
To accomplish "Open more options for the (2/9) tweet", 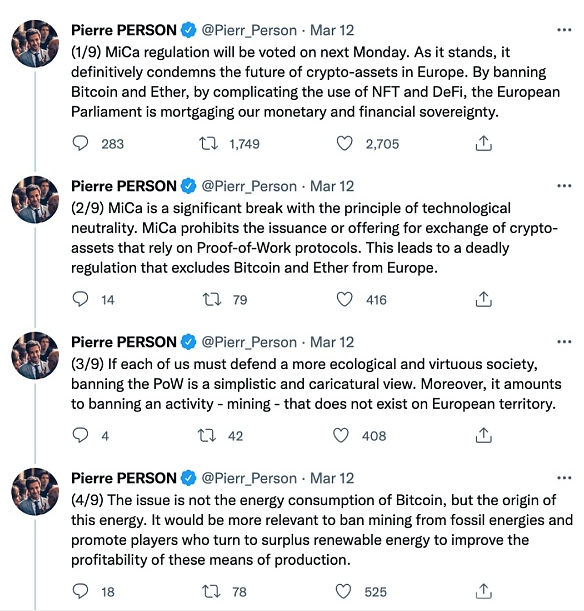I will point(564,186).
